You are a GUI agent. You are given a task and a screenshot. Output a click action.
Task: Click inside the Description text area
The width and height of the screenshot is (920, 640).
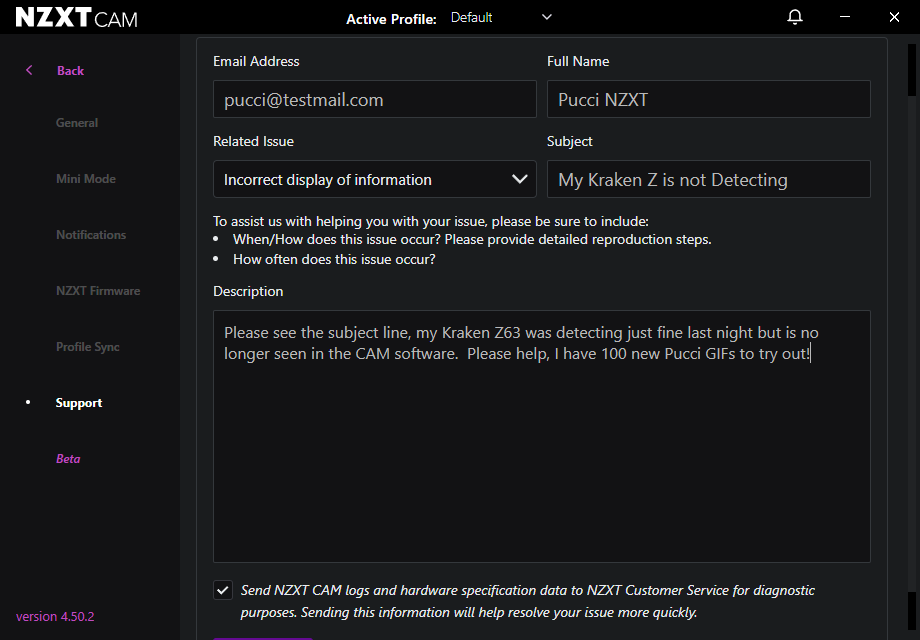click(x=542, y=436)
